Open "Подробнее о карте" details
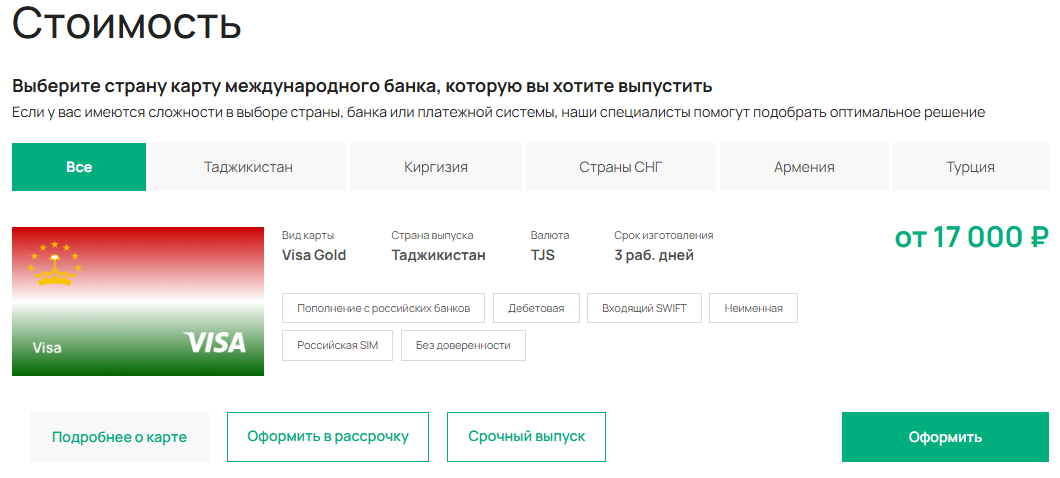 [x=119, y=437]
